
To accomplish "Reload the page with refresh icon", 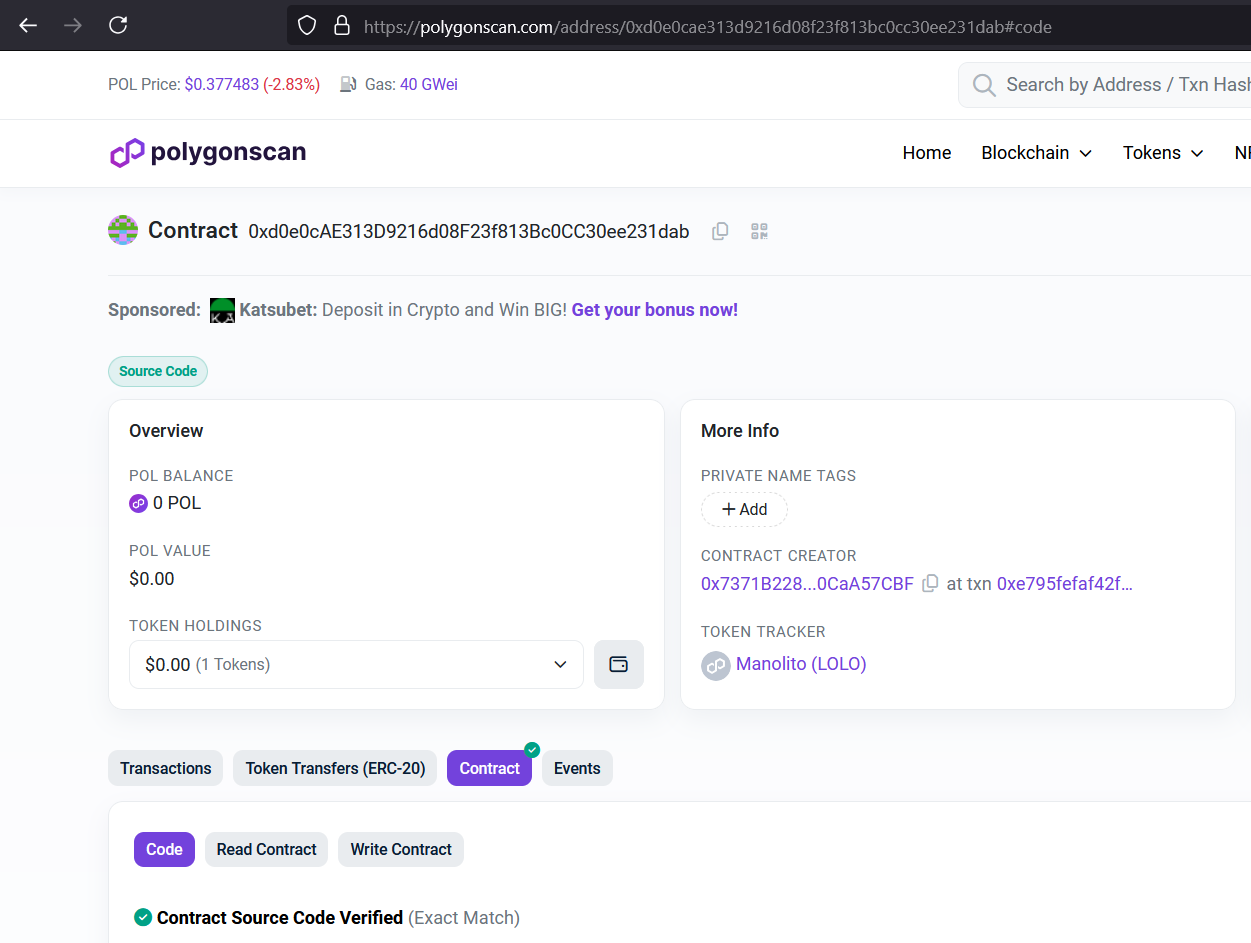I will tap(118, 25).
